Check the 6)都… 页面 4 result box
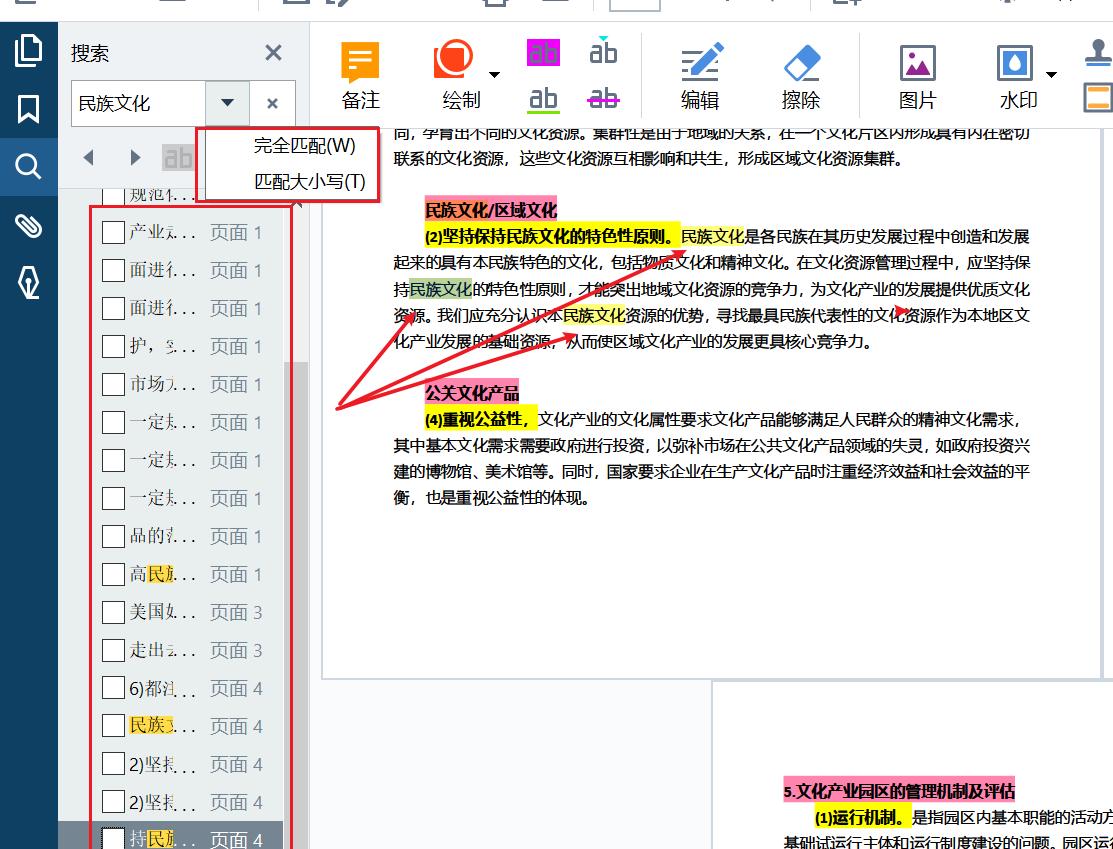 pyautogui.click(x=113, y=688)
